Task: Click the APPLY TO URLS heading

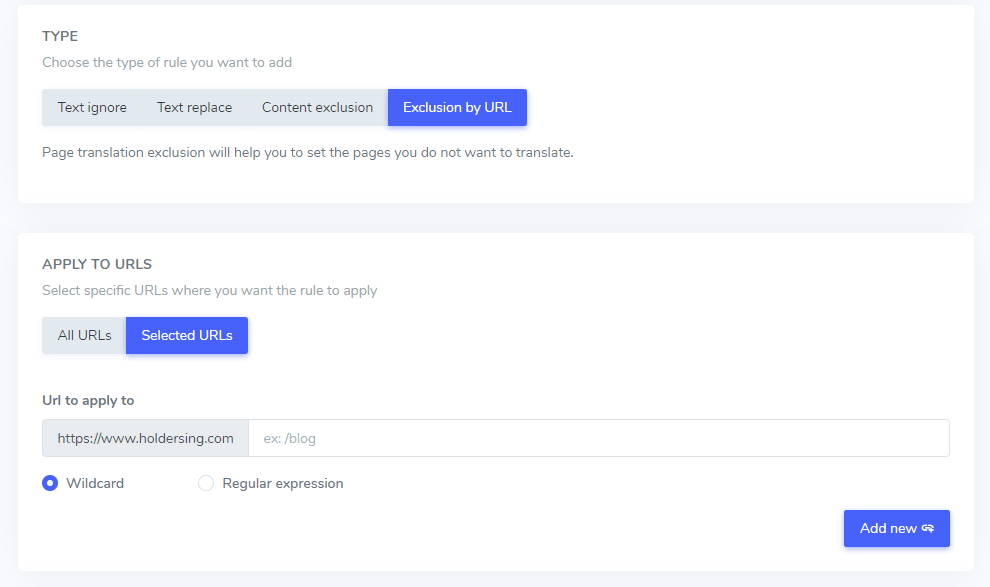Action: pyautogui.click(x=97, y=264)
